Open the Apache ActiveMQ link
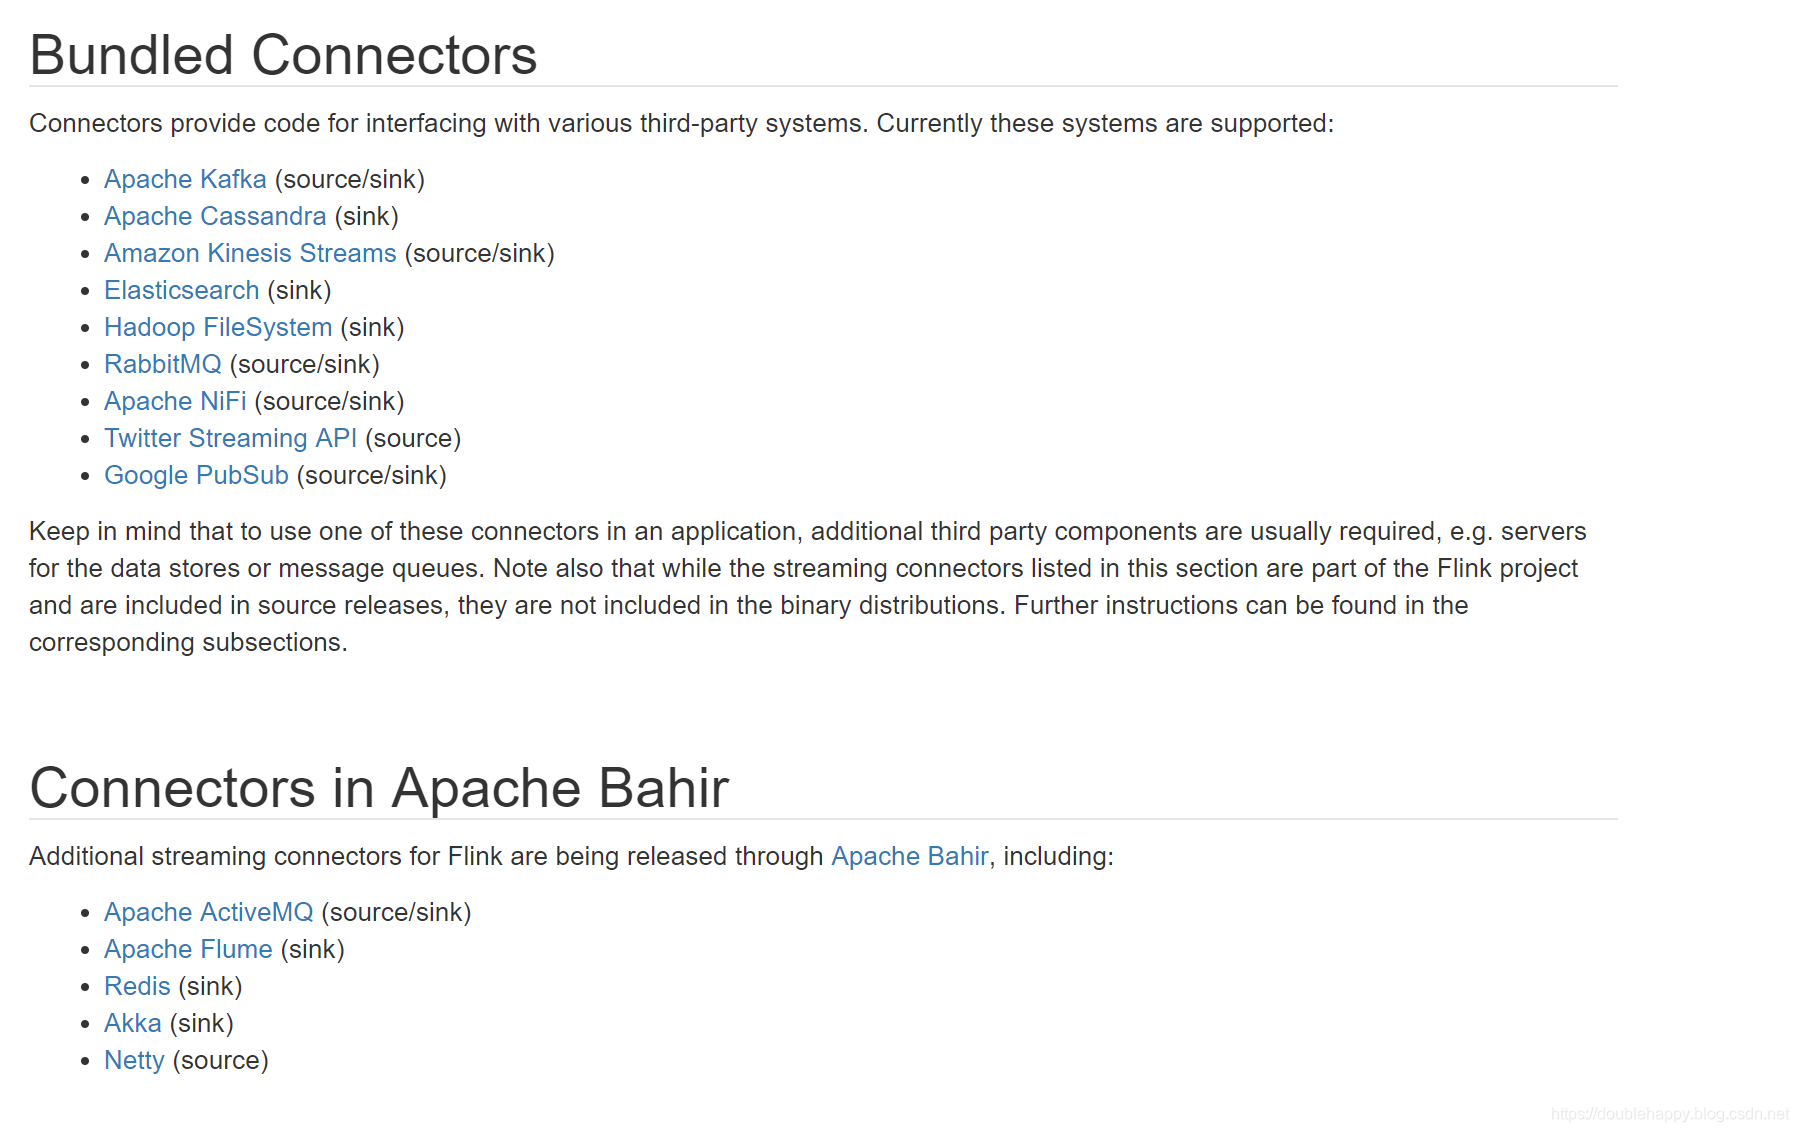This screenshot has height=1132, width=1799. click(208, 912)
